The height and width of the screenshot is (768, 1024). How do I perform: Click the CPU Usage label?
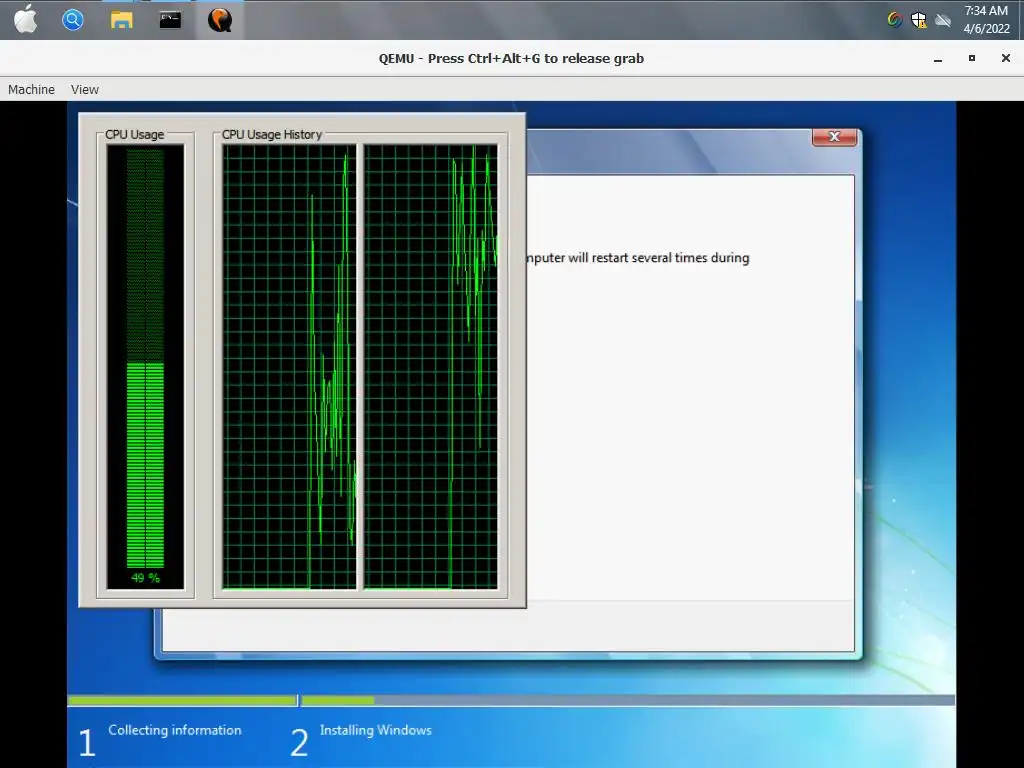coord(135,135)
